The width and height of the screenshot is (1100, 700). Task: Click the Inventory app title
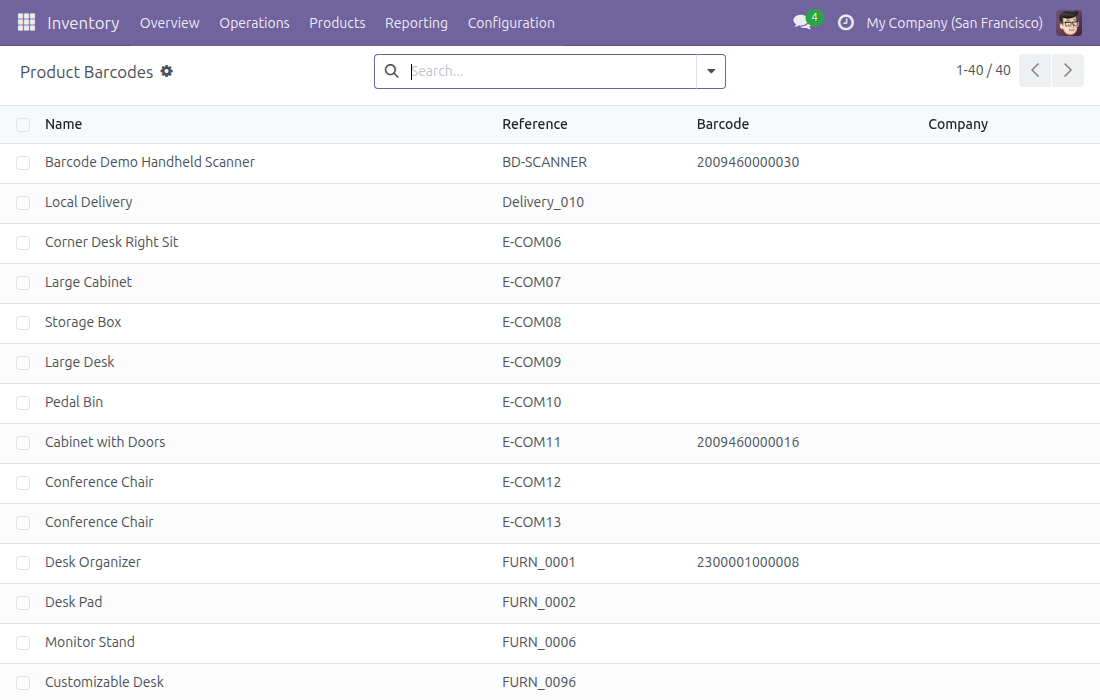point(83,22)
